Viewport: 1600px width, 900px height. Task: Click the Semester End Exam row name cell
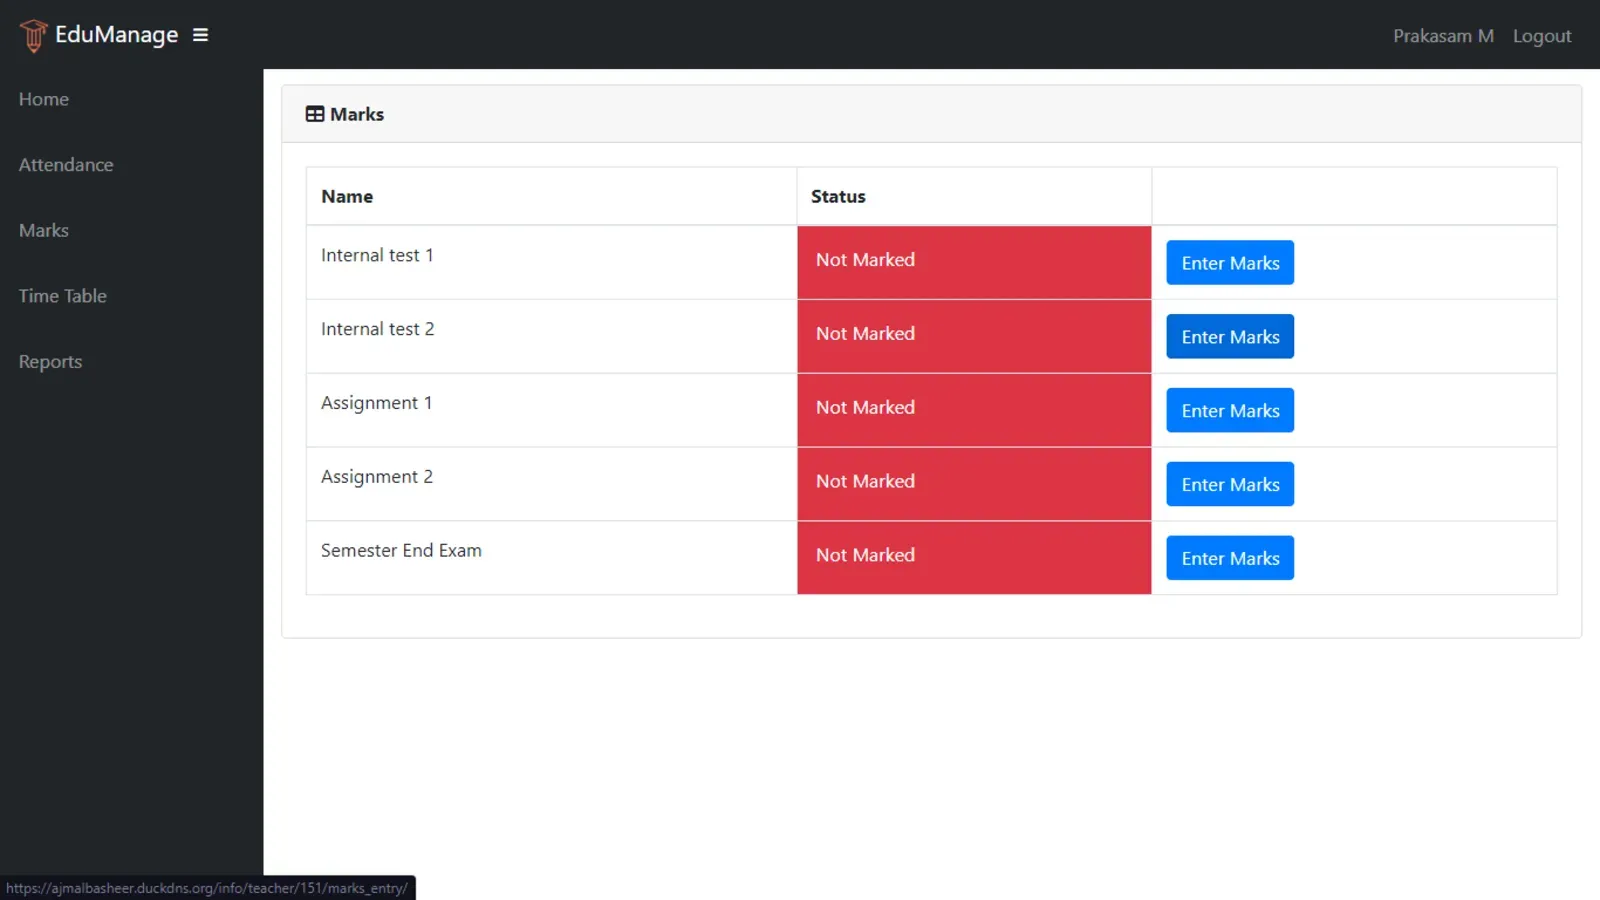(x=401, y=550)
